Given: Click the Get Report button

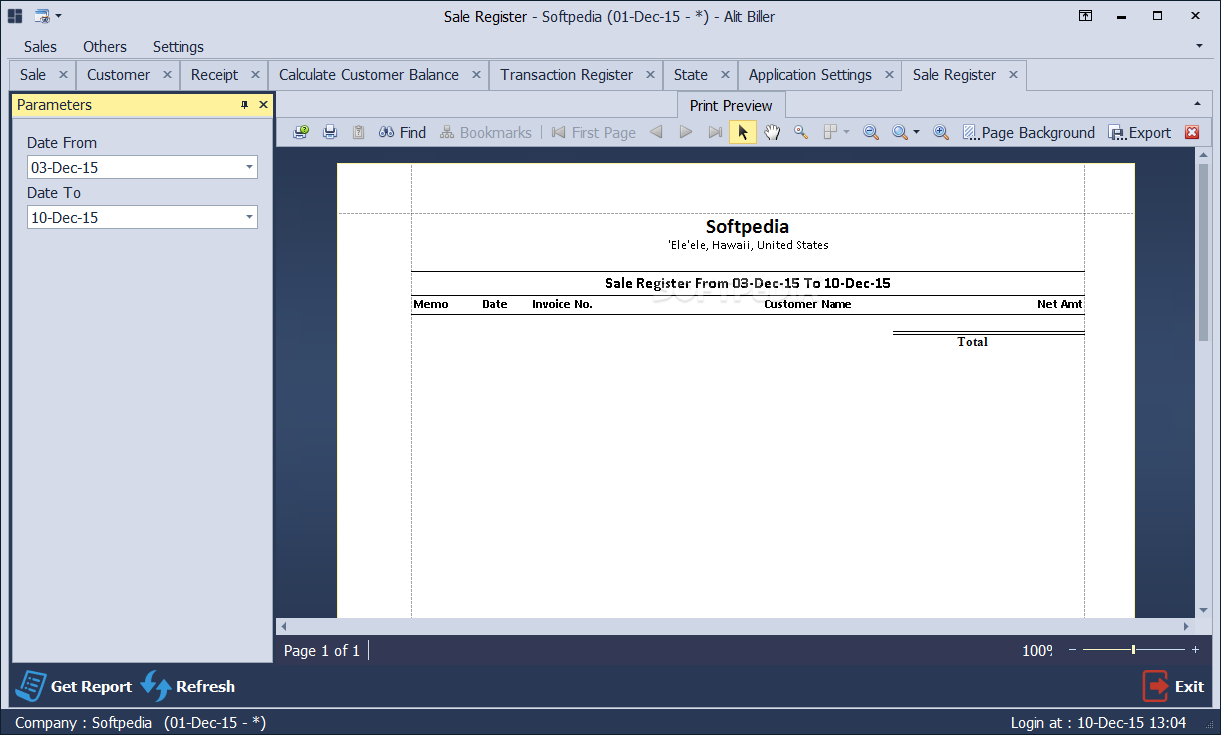Looking at the screenshot, I should coord(75,686).
